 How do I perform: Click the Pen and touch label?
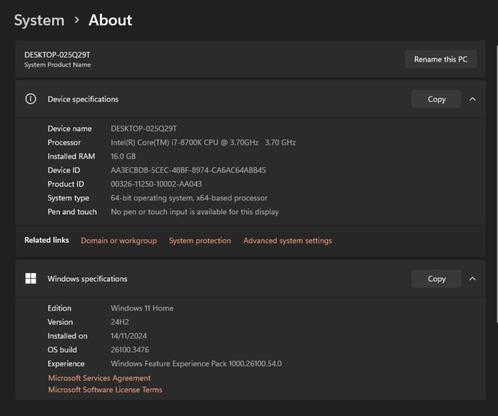coord(72,212)
